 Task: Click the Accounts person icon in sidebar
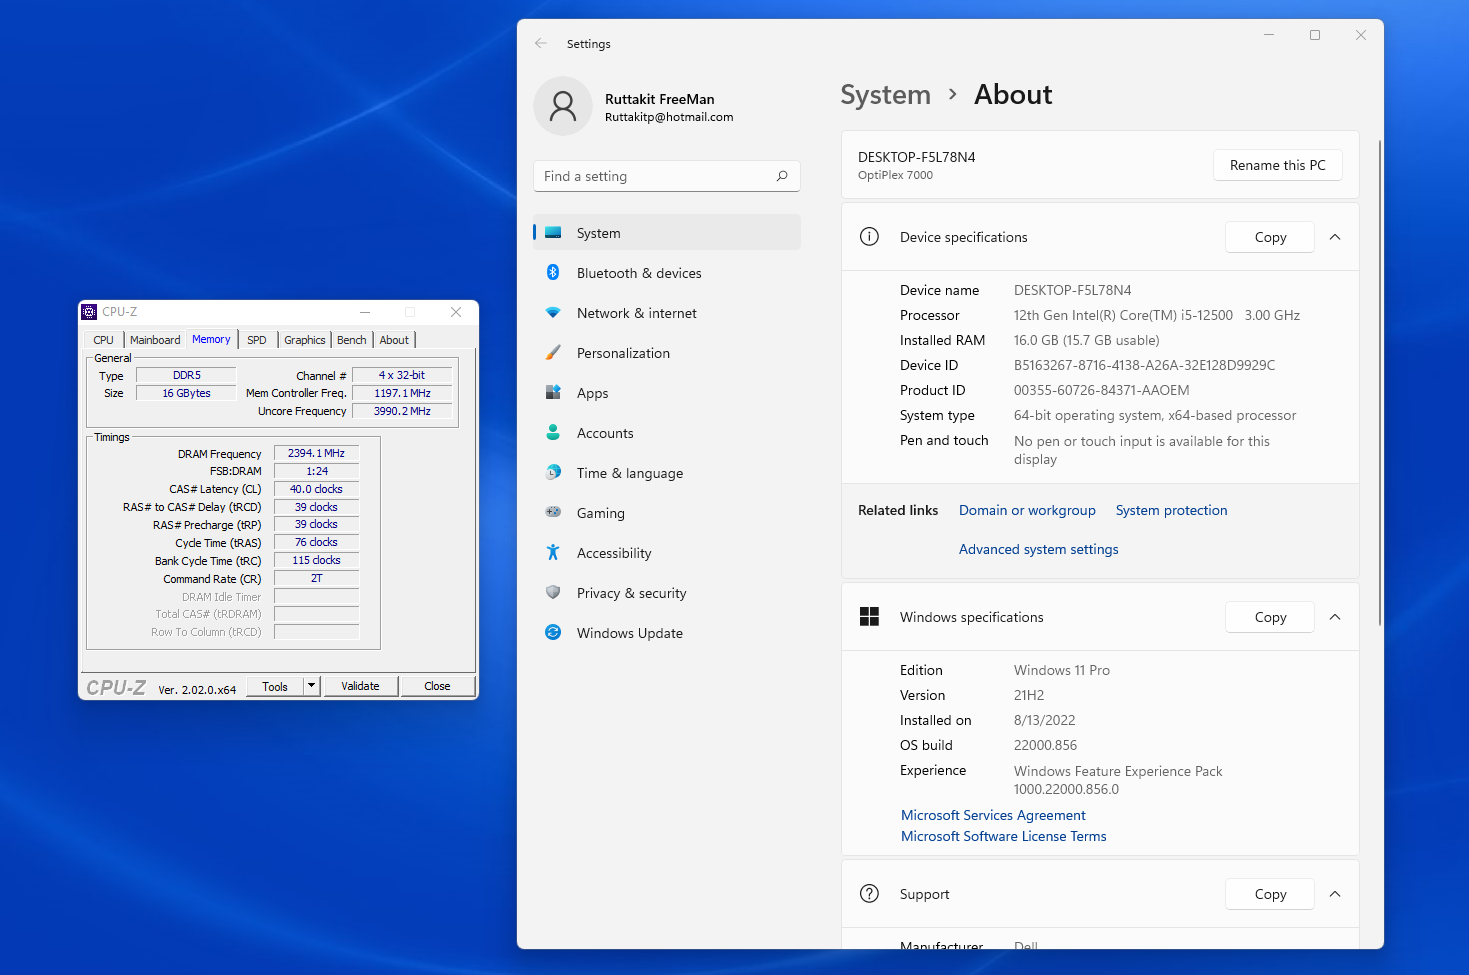553,432
